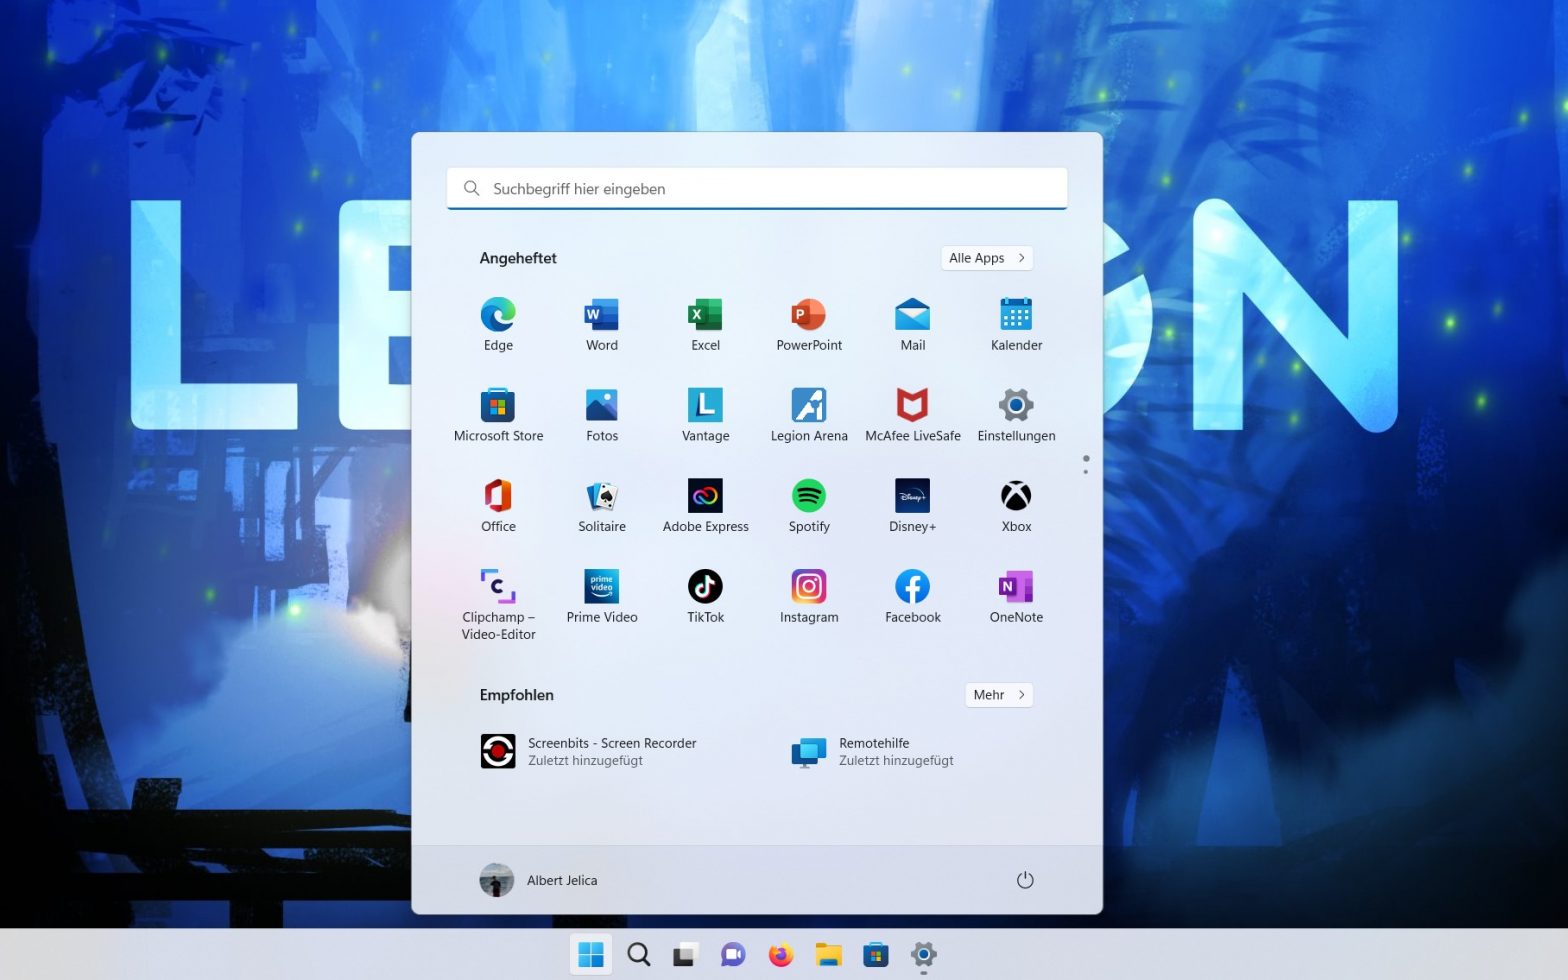
Task: Jump to second page of pinned apps
Action: pyautogui.click(x=1086, y=471)
